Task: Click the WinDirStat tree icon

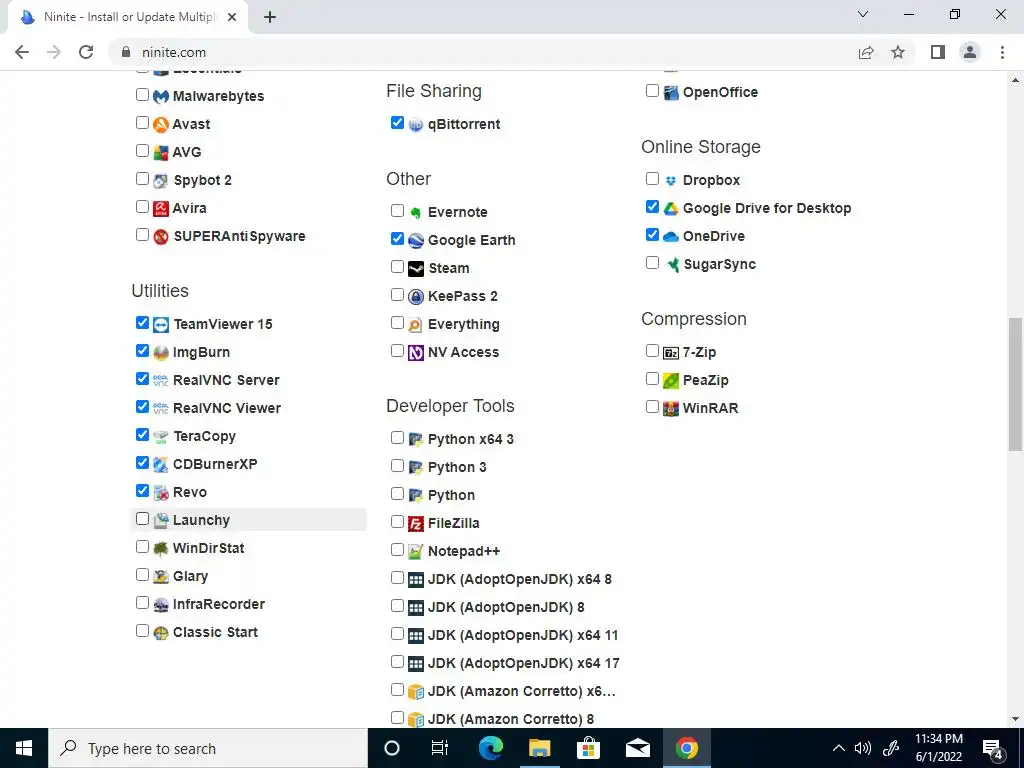Action: coord(161,549)
